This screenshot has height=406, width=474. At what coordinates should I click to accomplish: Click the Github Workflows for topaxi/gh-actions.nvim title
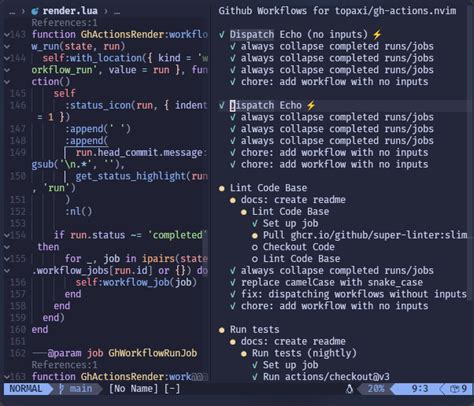pos(337,11)
